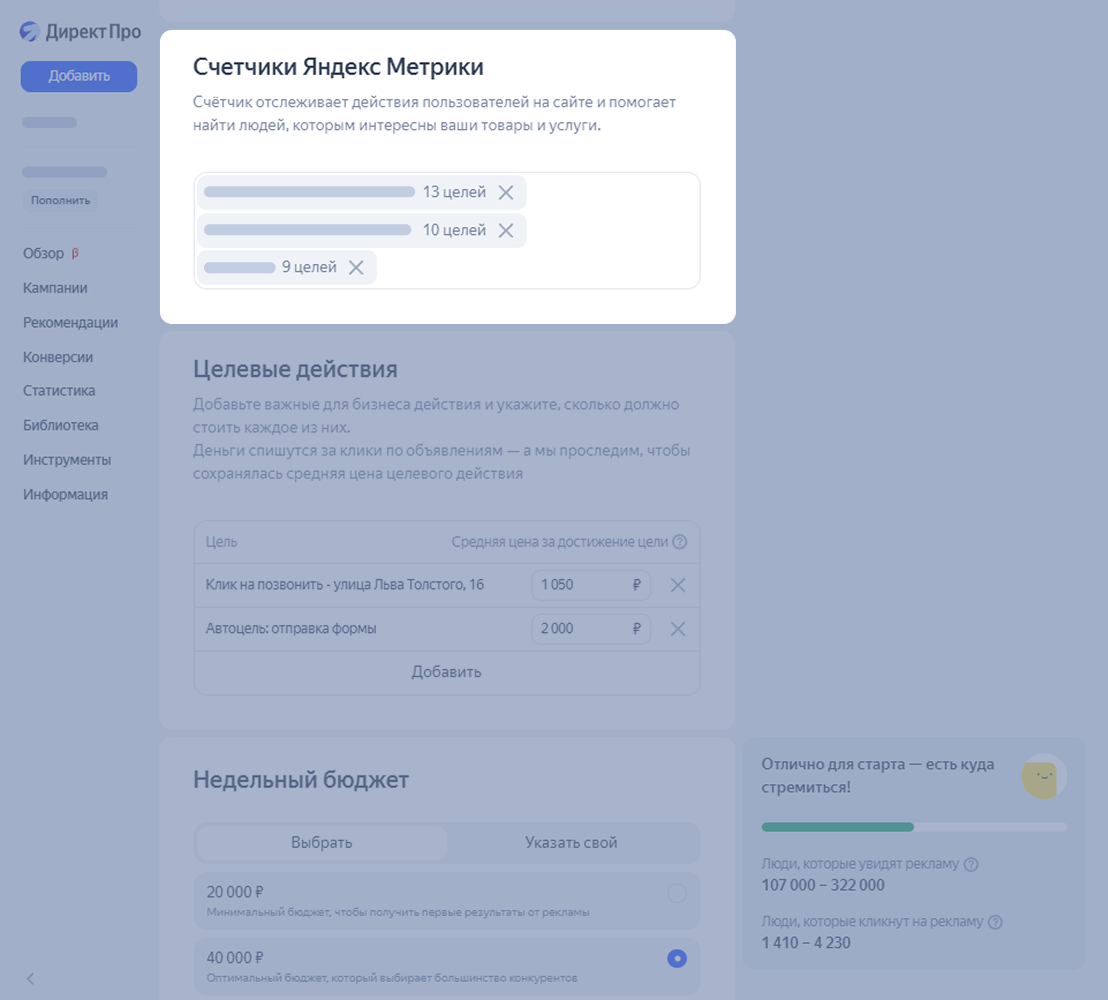
Task: Open the Инструменты section
Action: tap(67, 460)
